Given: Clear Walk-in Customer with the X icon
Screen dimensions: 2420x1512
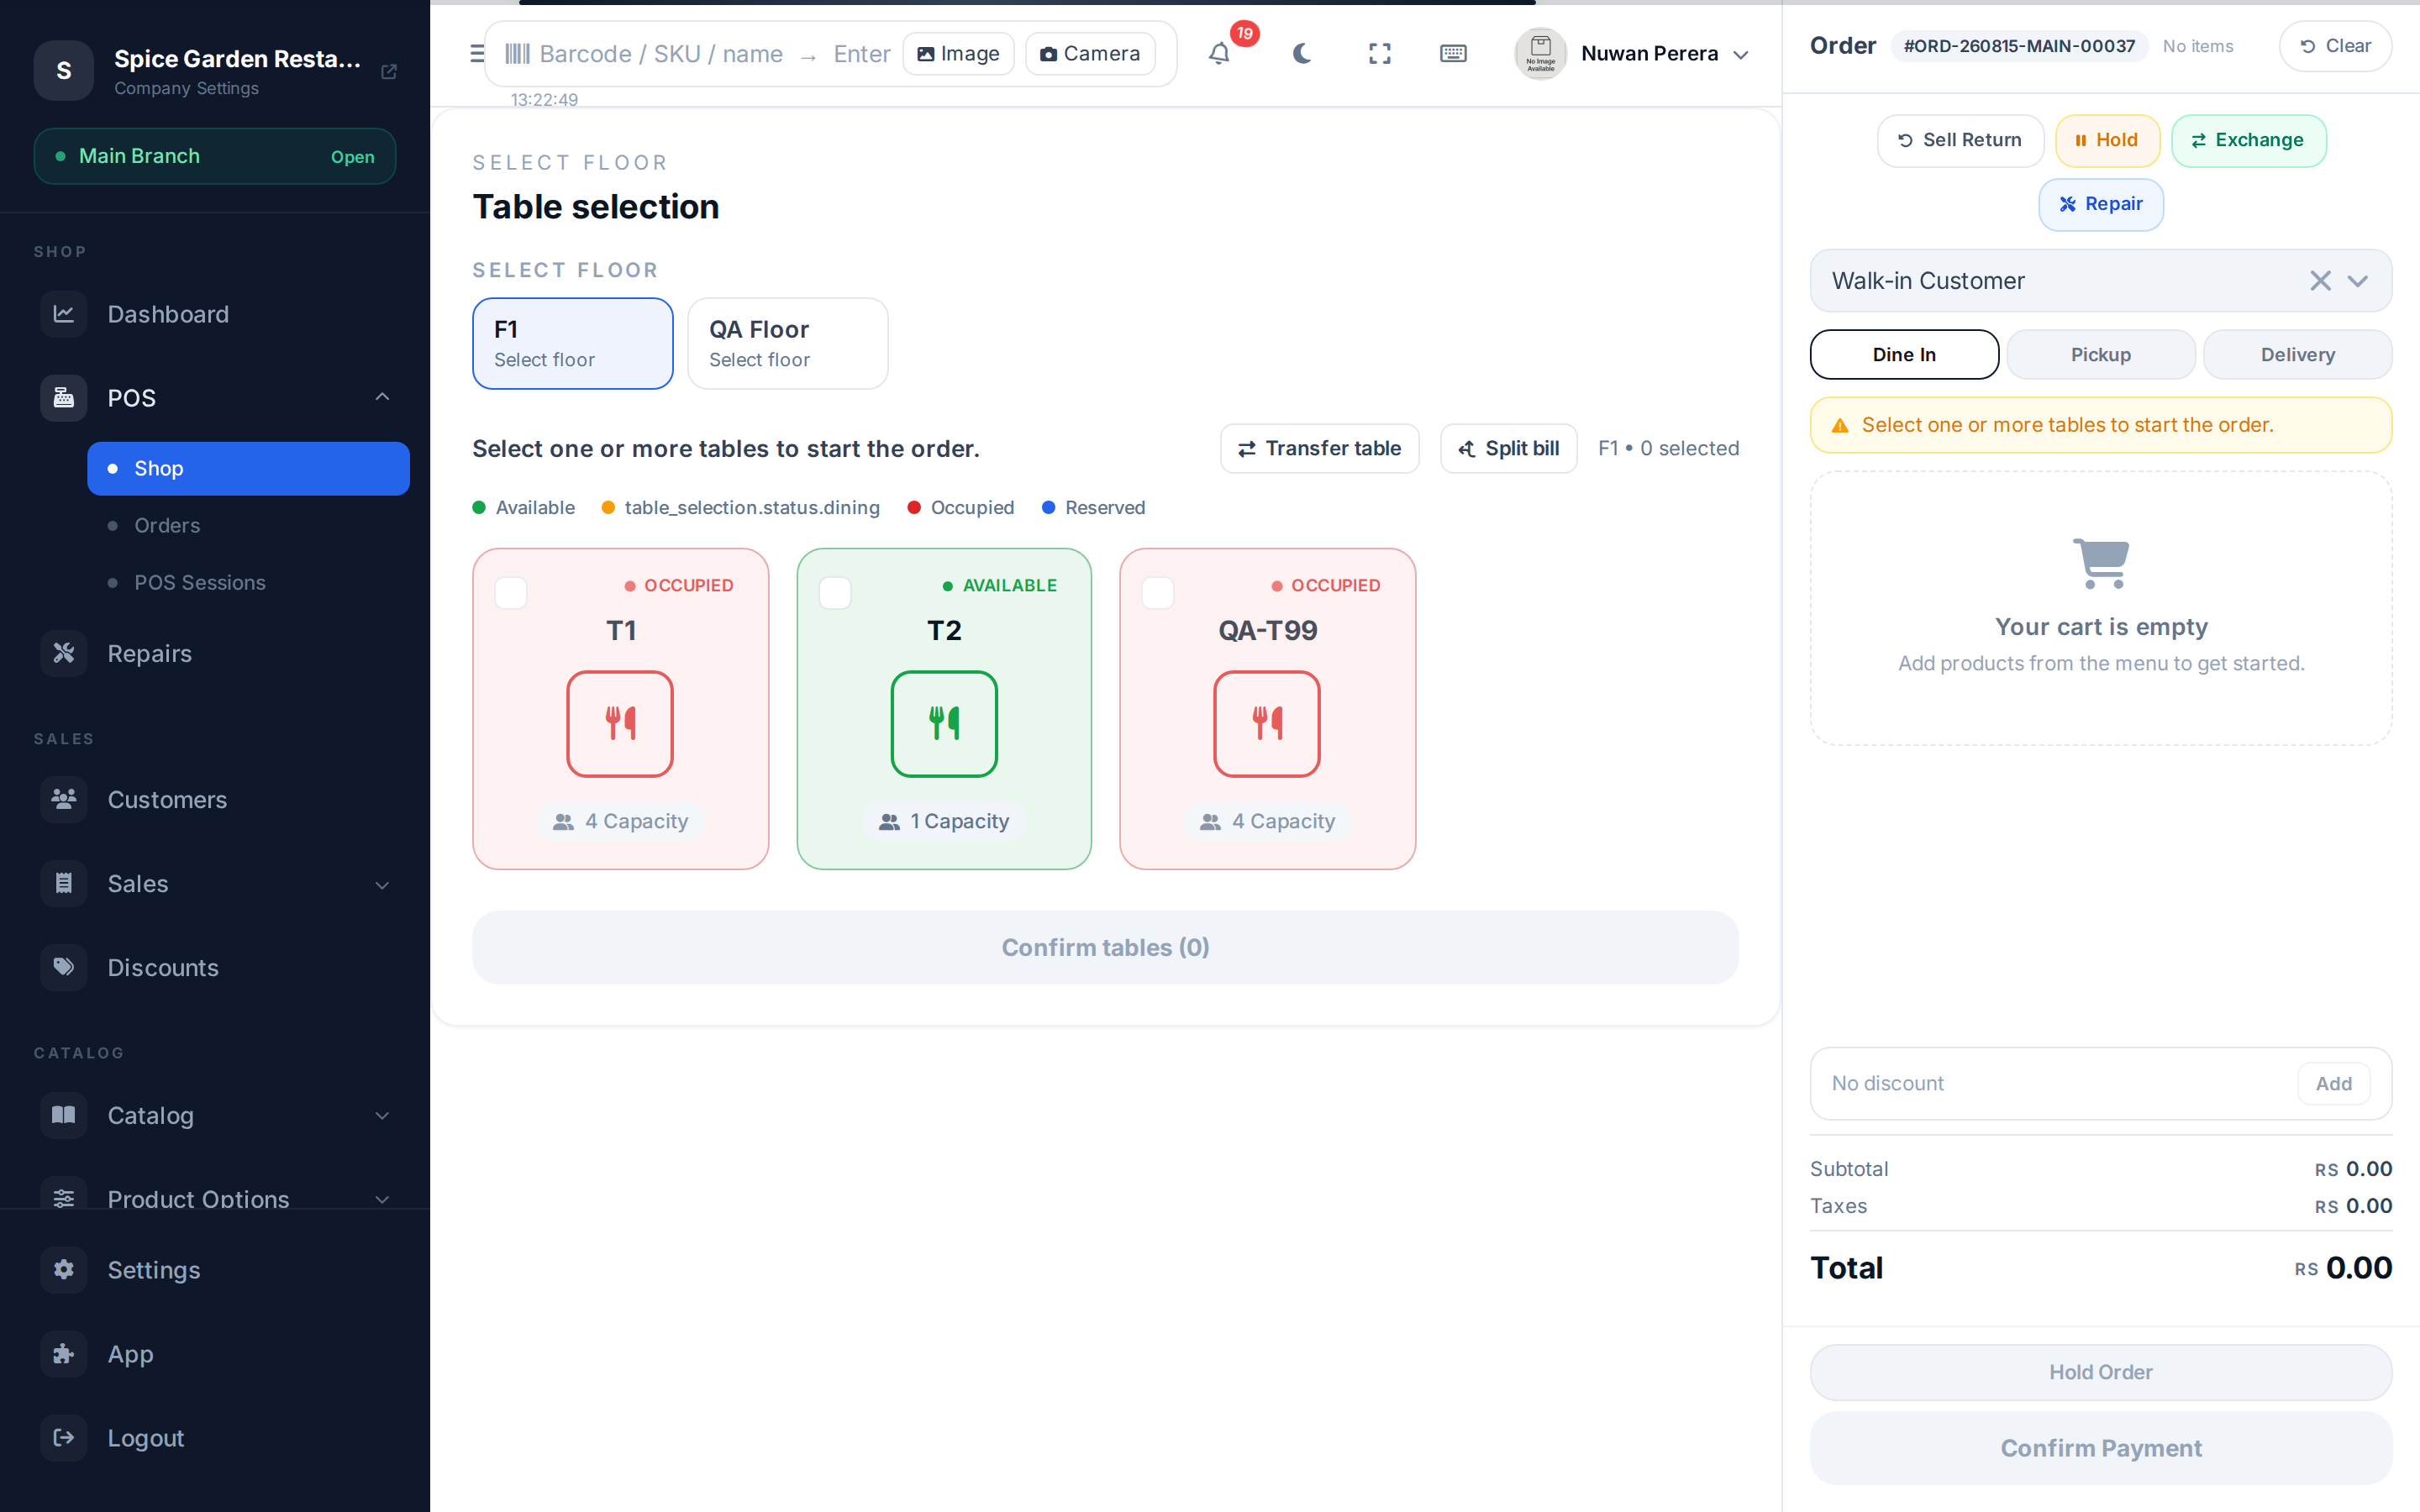Looking at the screenshot, I should pyautogui.click(x=2320, y=281).
